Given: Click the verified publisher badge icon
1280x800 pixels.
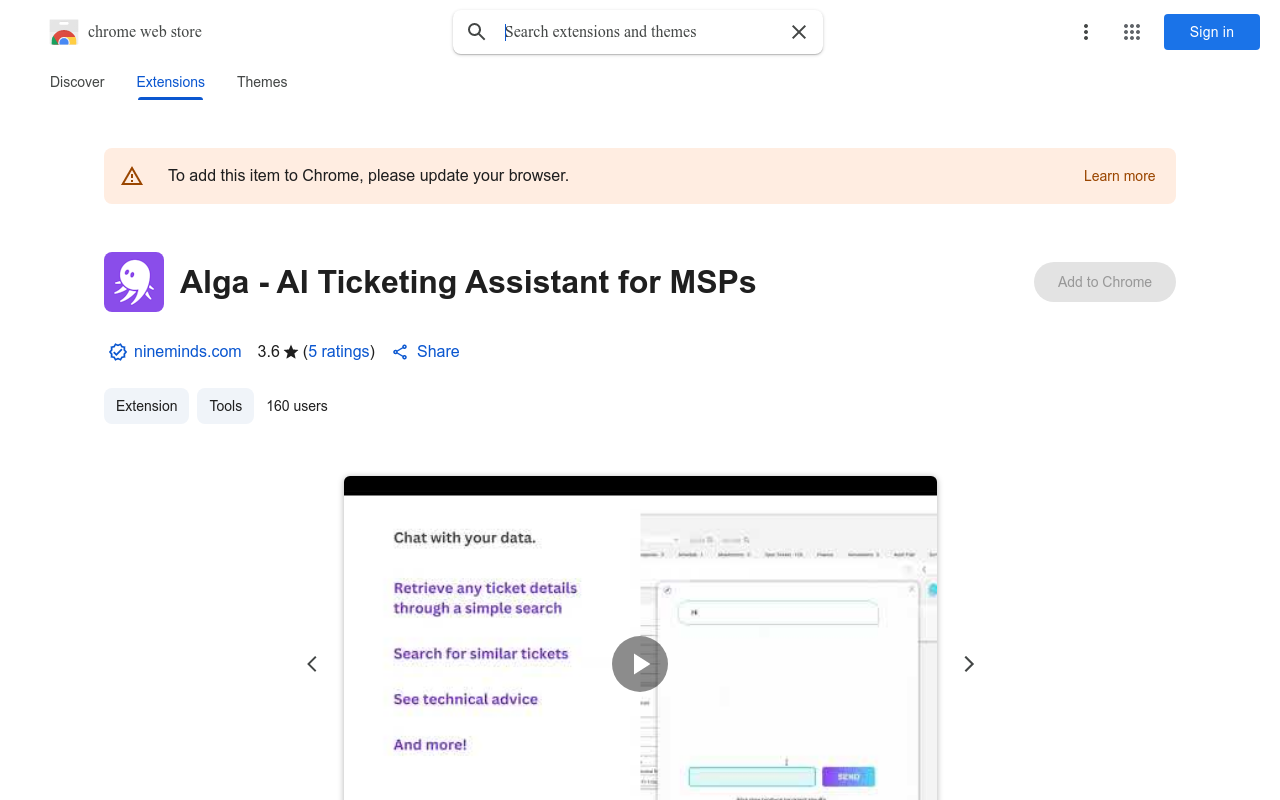Looking at the screenshot, I should click(118, 352).
